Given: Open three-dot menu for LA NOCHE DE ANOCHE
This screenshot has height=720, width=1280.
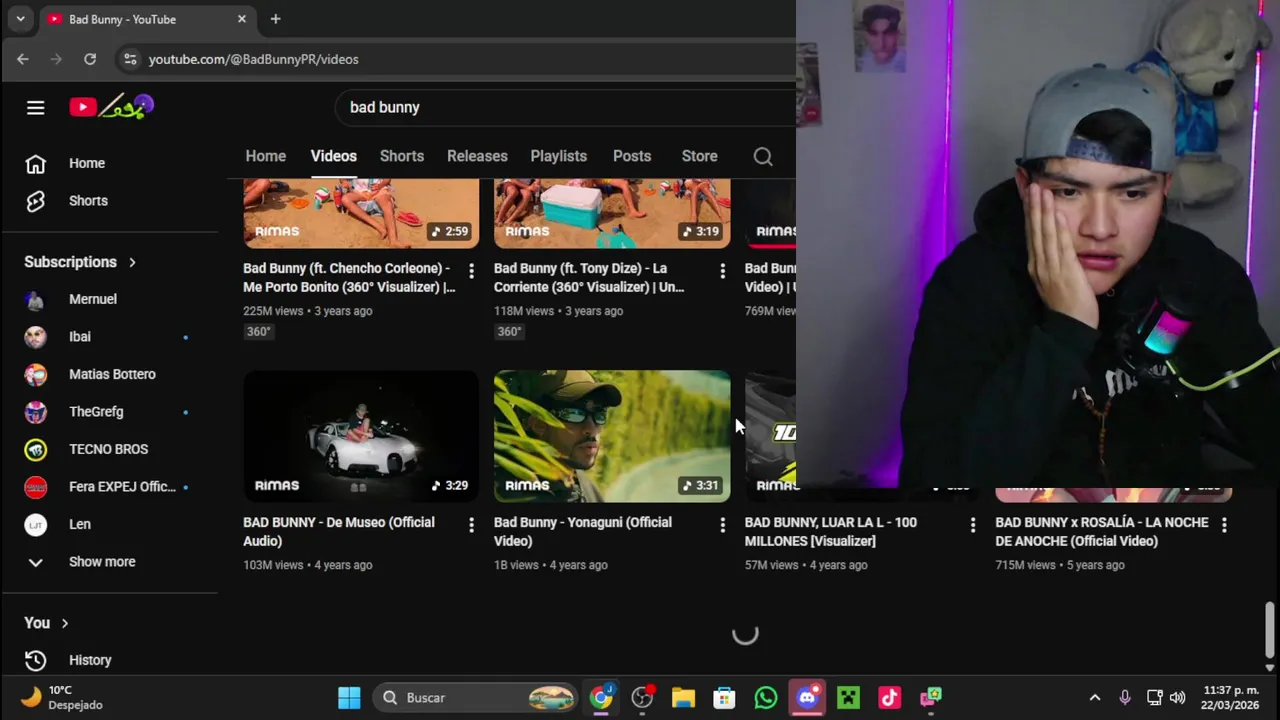Looking at the screenshot, I should (x=1224, y=524).
